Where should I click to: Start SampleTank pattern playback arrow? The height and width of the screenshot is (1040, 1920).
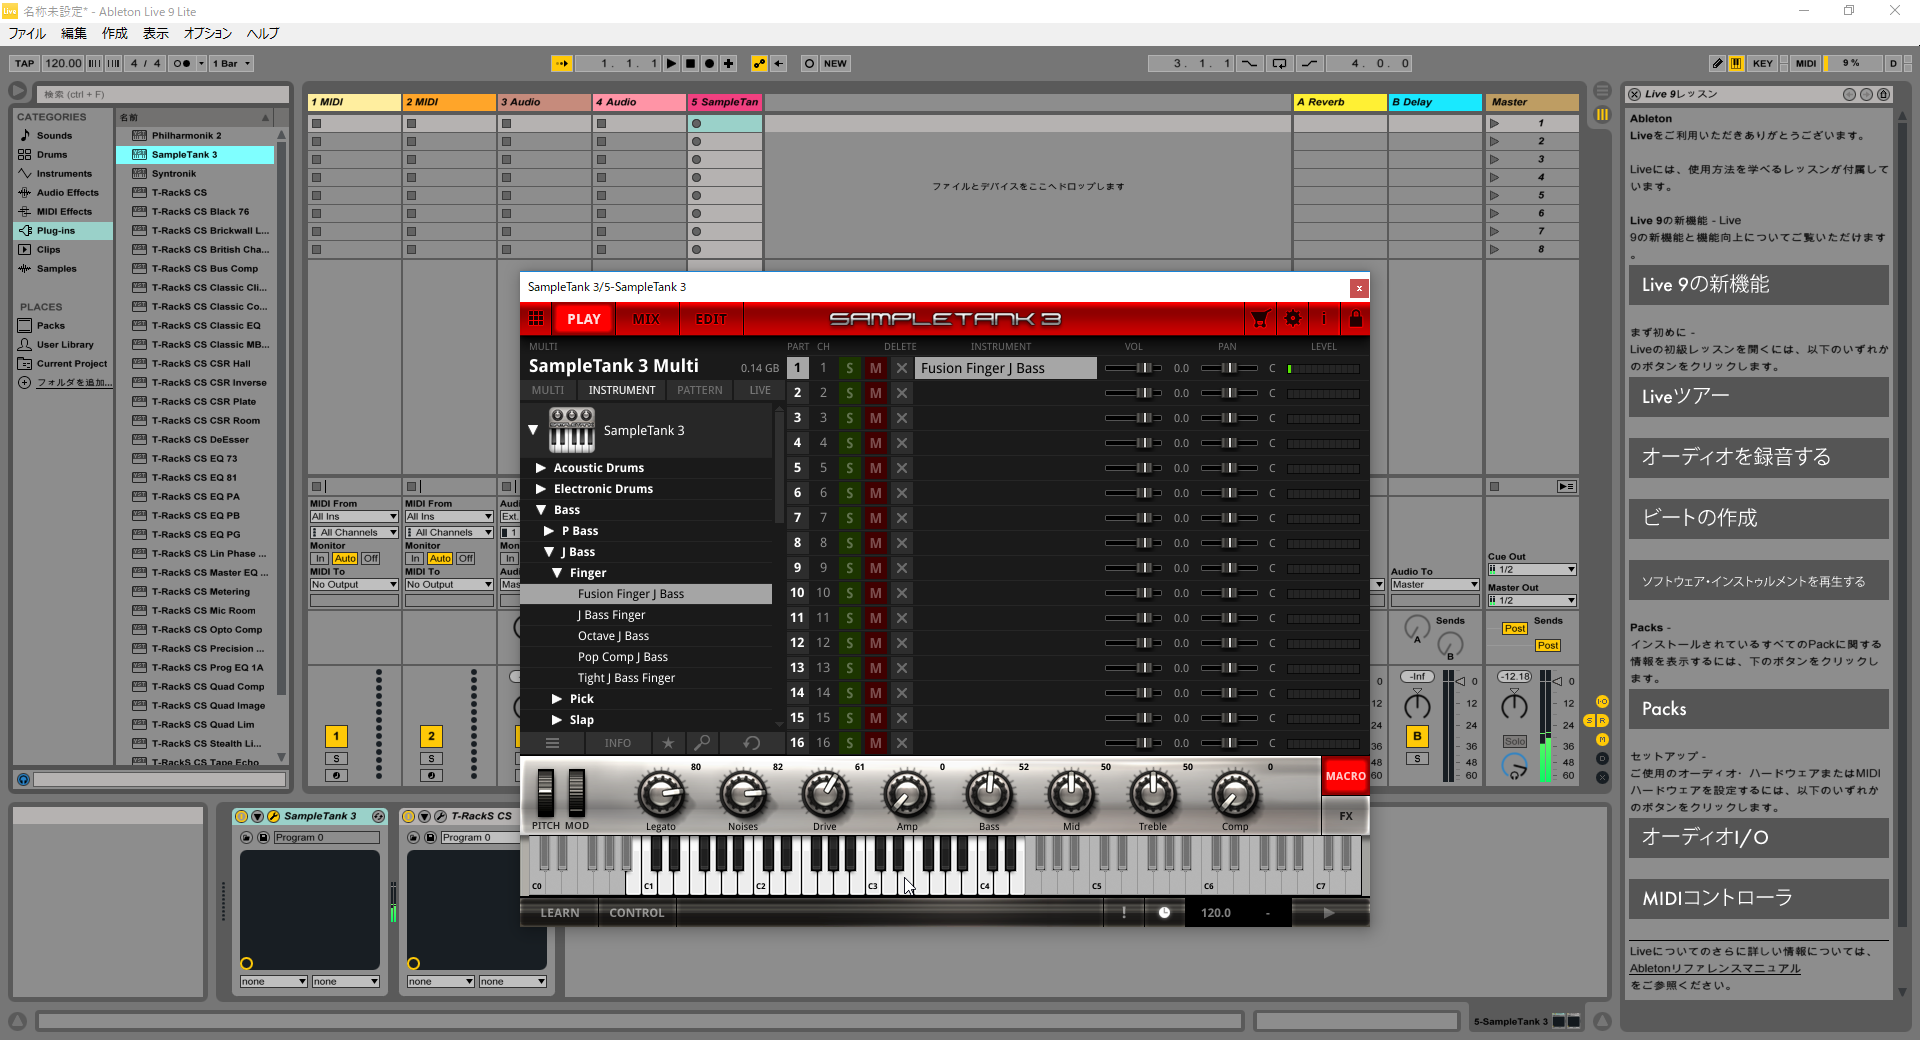tap(1329, 913)
